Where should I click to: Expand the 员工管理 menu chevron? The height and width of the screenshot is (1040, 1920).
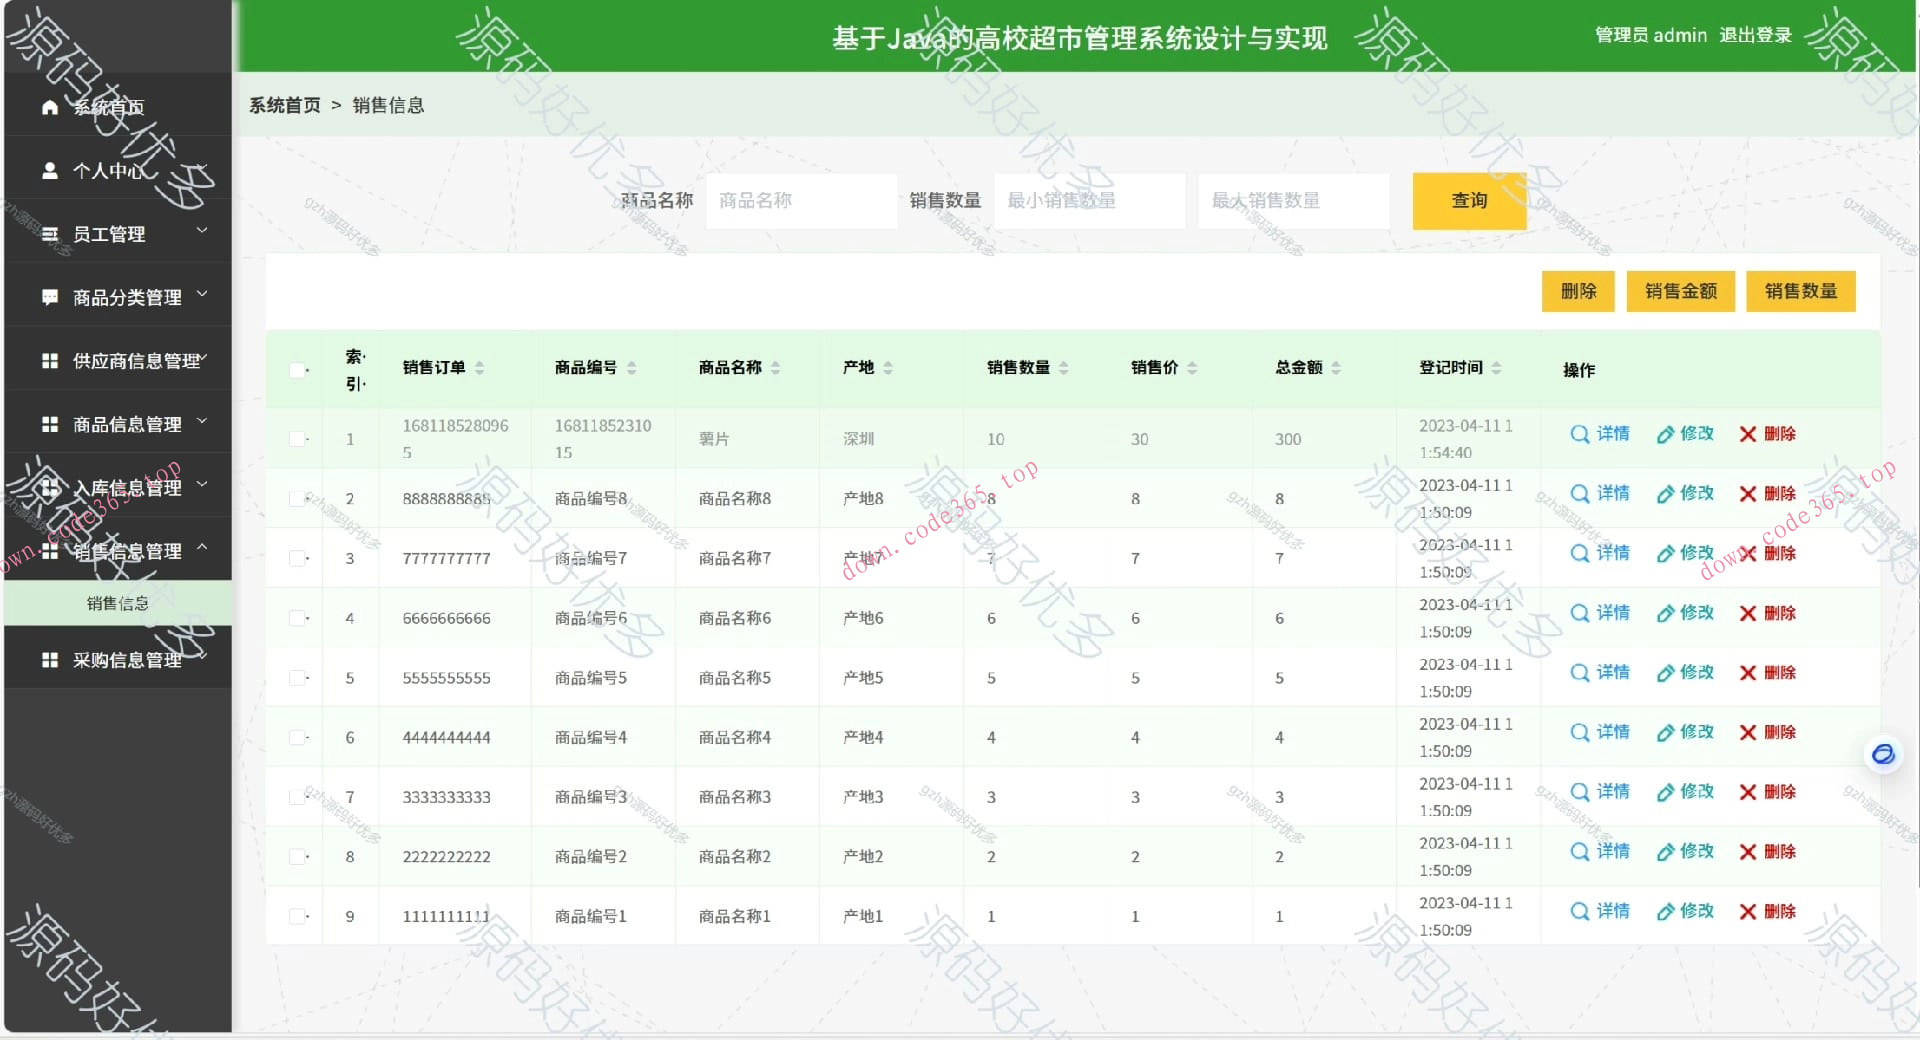coord(202,230)
